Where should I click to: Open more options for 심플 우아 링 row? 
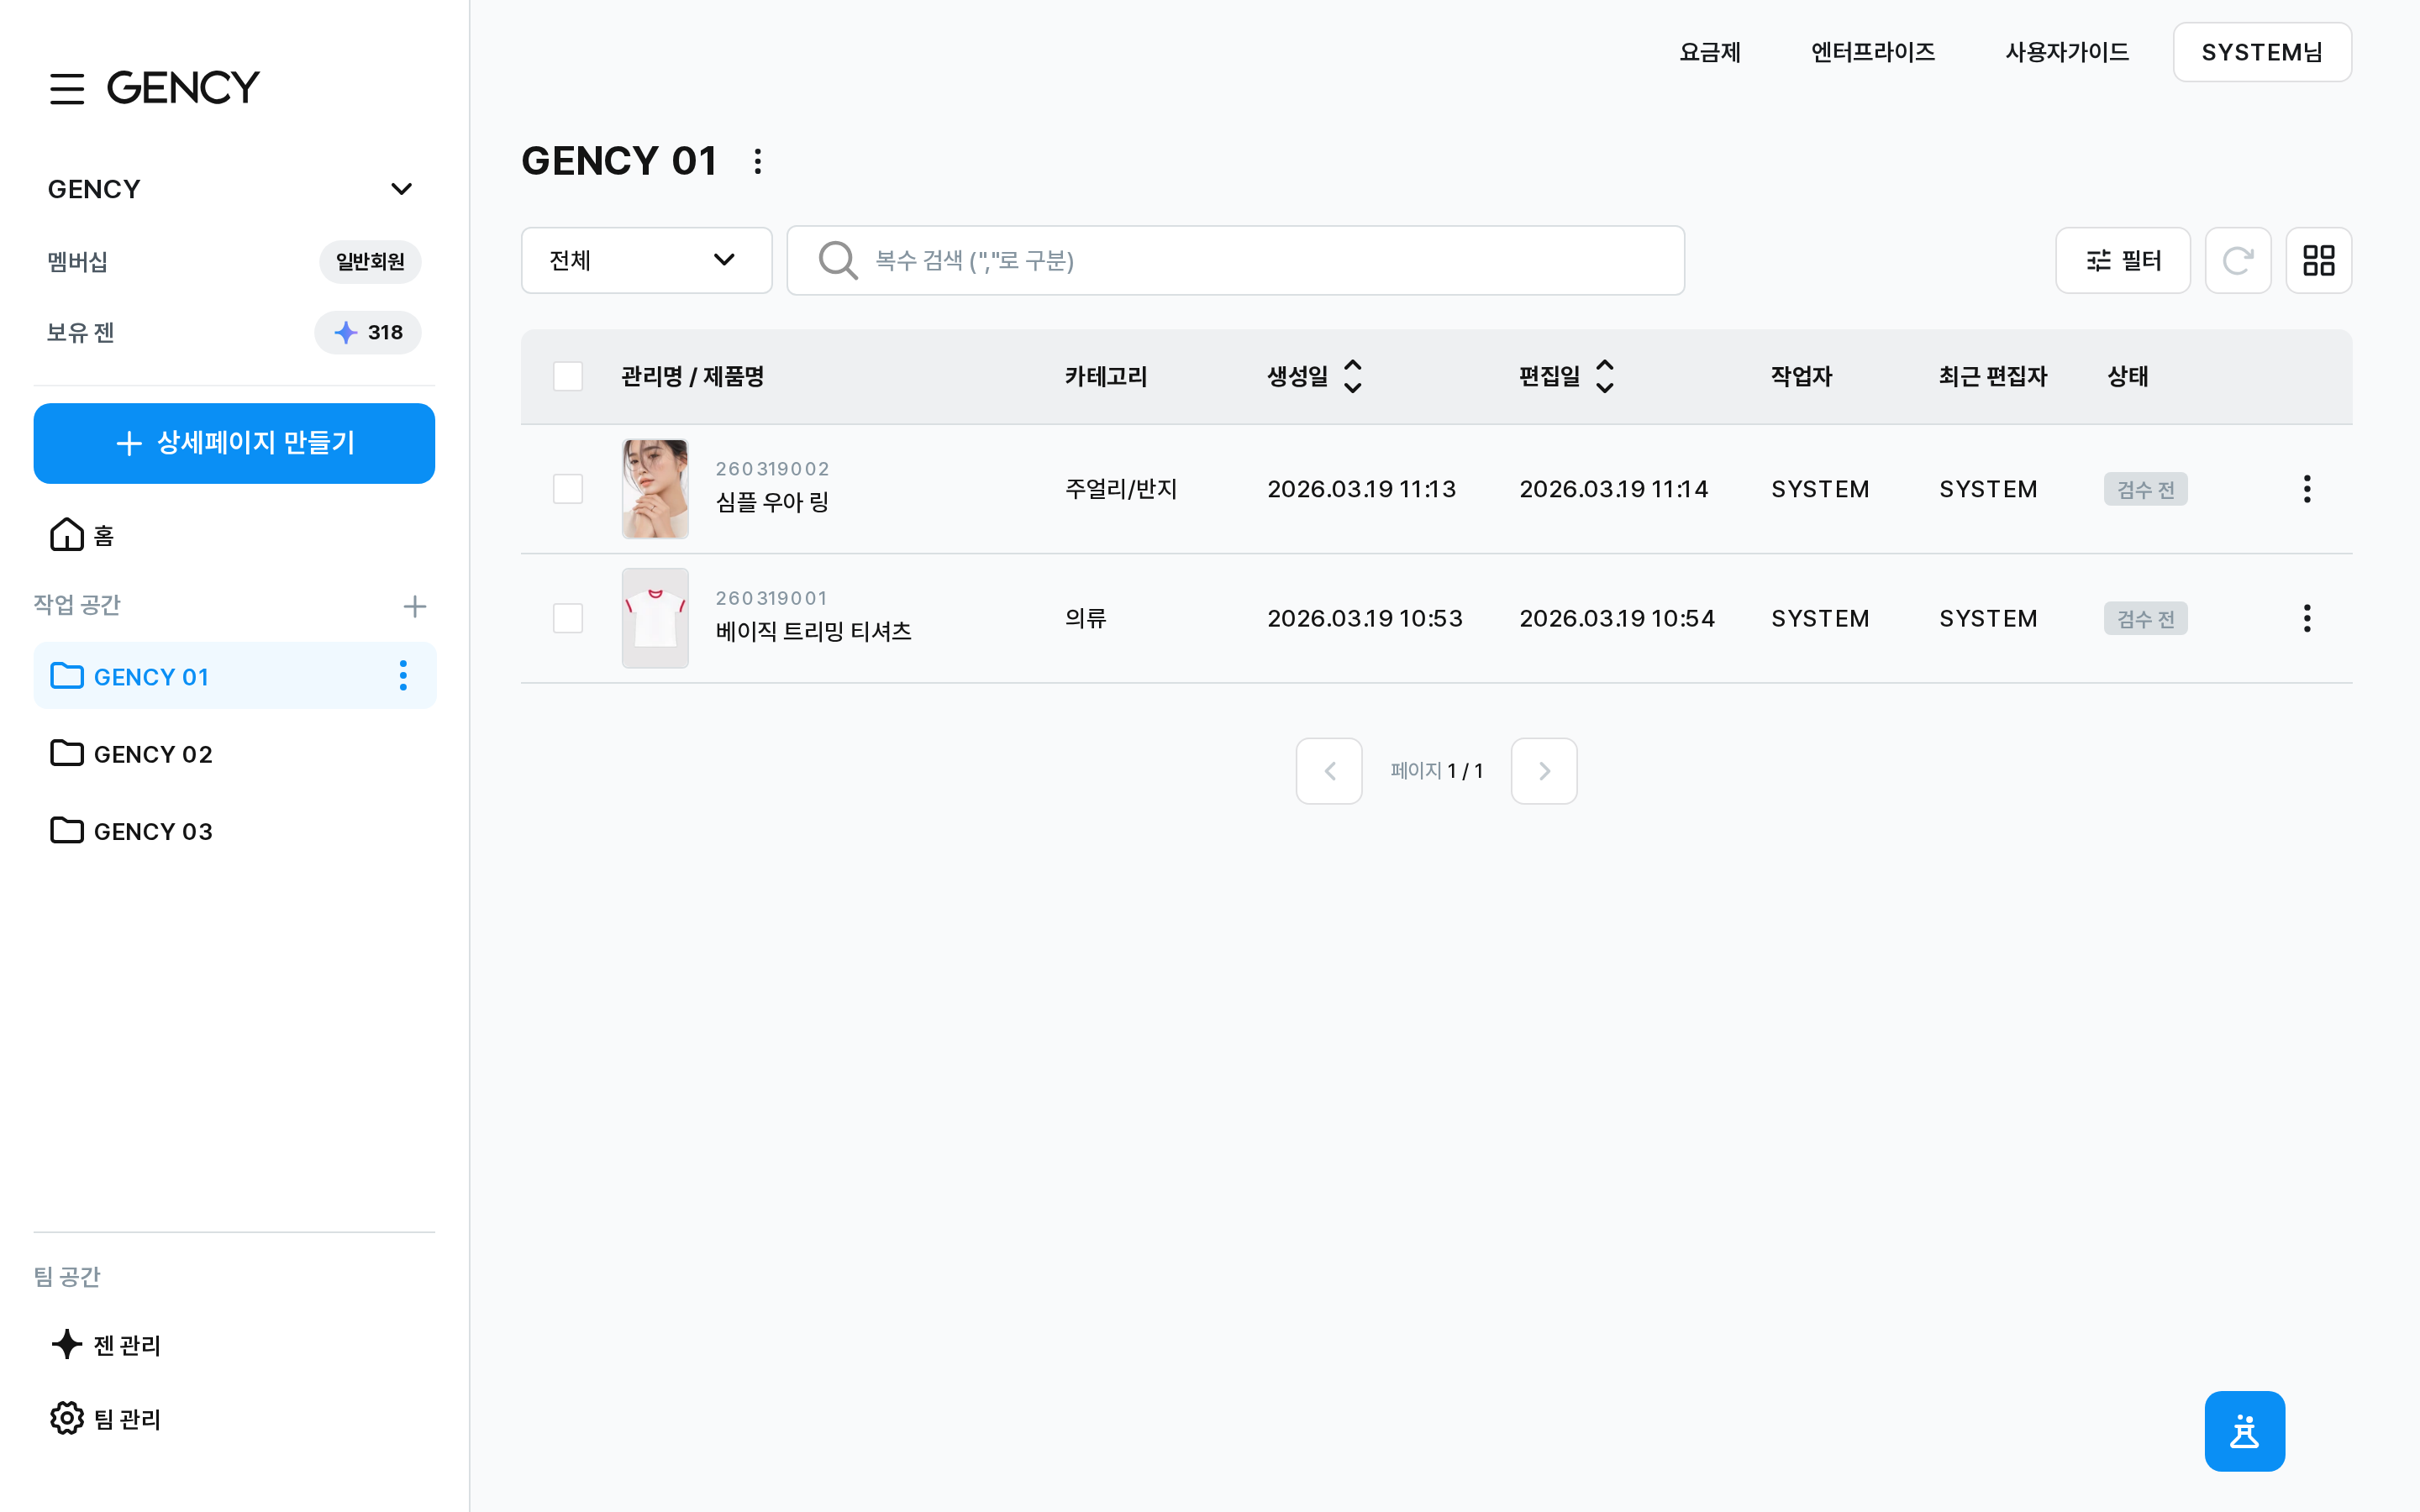click(2307, 489)
